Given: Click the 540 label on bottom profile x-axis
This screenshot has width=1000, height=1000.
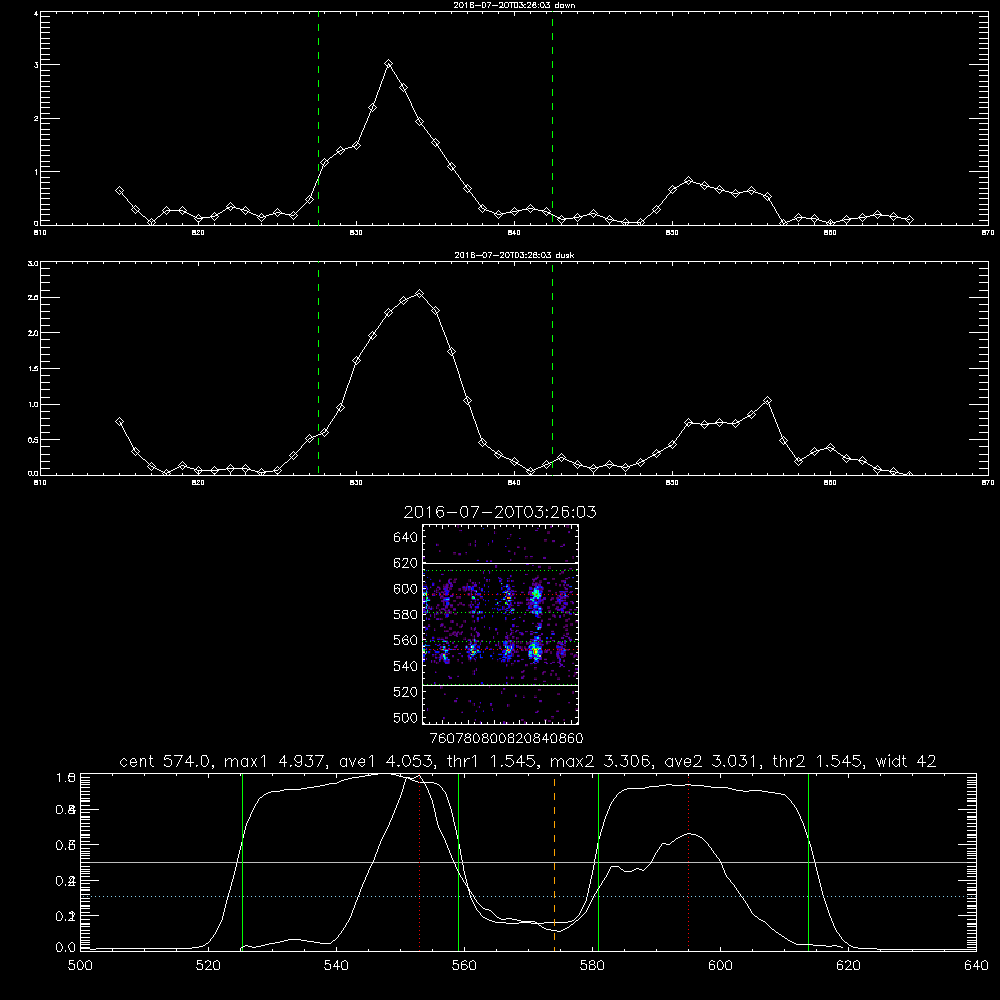Looking at the screenshot, I should point(336,965).
